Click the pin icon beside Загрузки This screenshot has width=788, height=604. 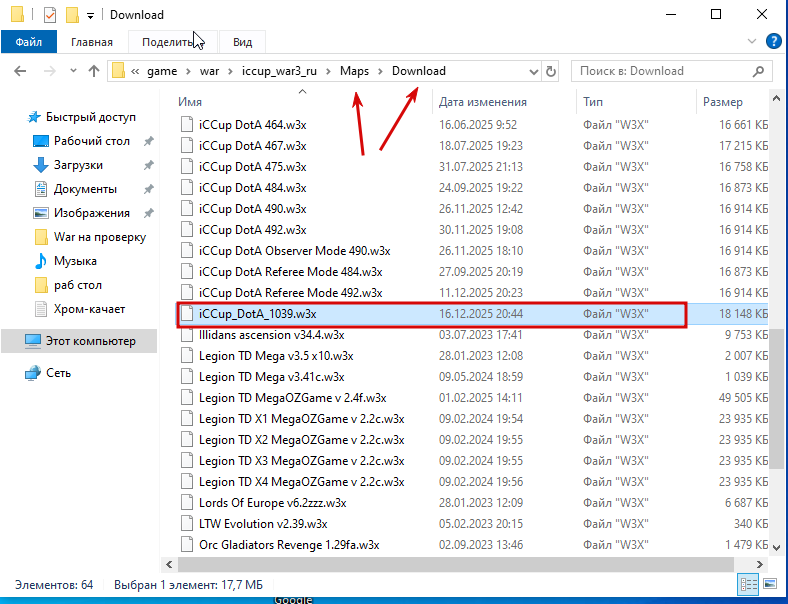point(148,165)
